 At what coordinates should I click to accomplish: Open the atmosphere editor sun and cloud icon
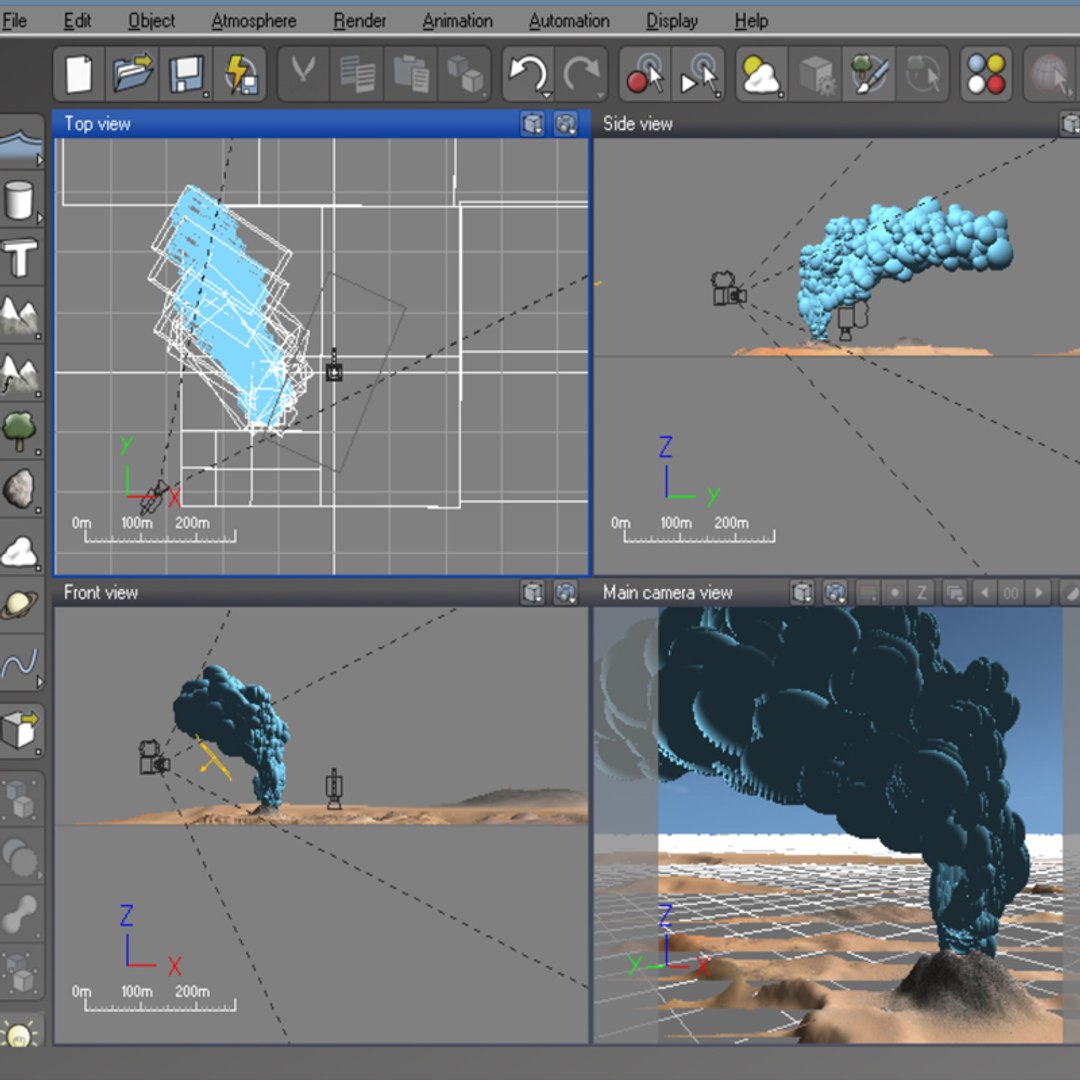tap(762, 74)
